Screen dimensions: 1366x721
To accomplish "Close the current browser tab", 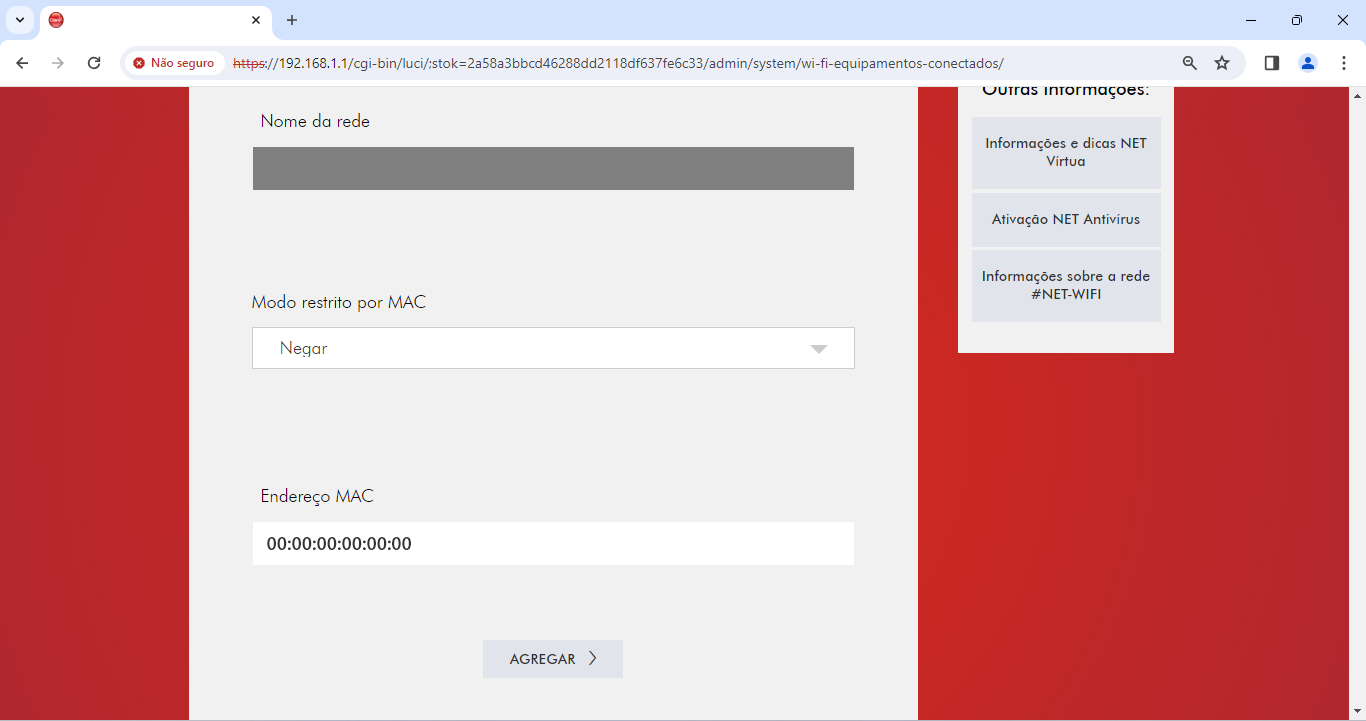I will coord(256,20).
